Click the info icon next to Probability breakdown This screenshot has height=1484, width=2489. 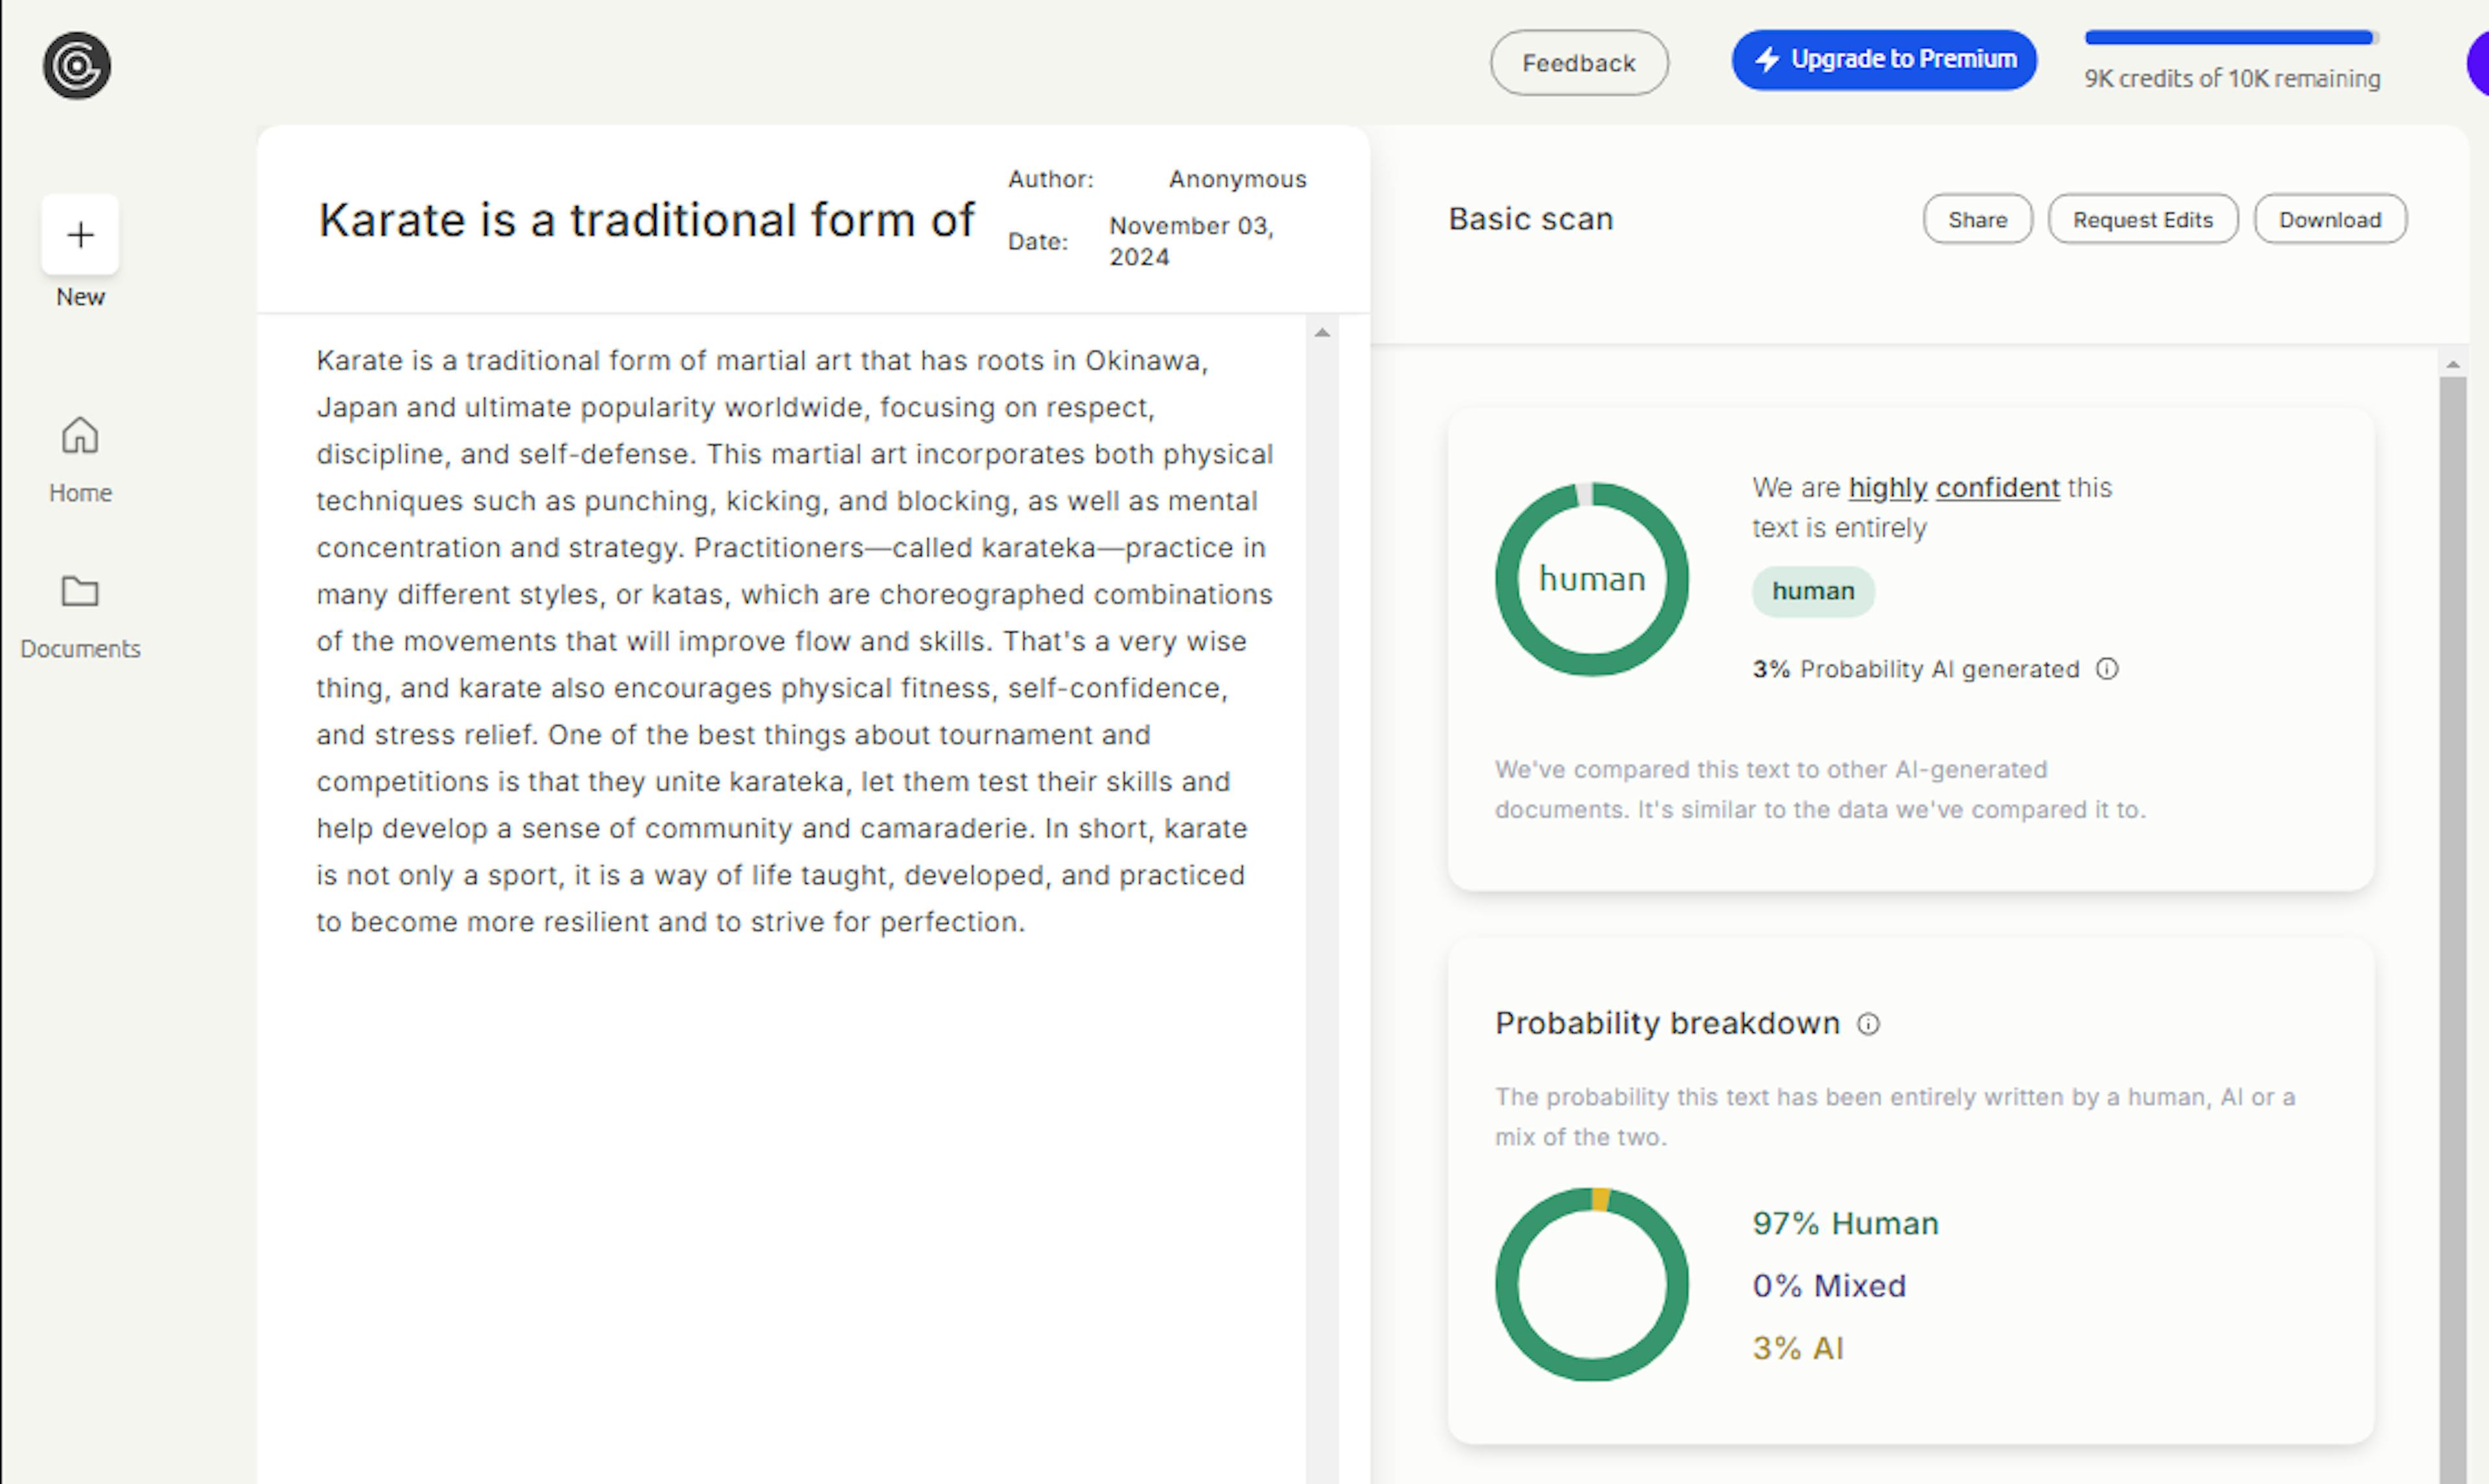tap(1869, 1024)
